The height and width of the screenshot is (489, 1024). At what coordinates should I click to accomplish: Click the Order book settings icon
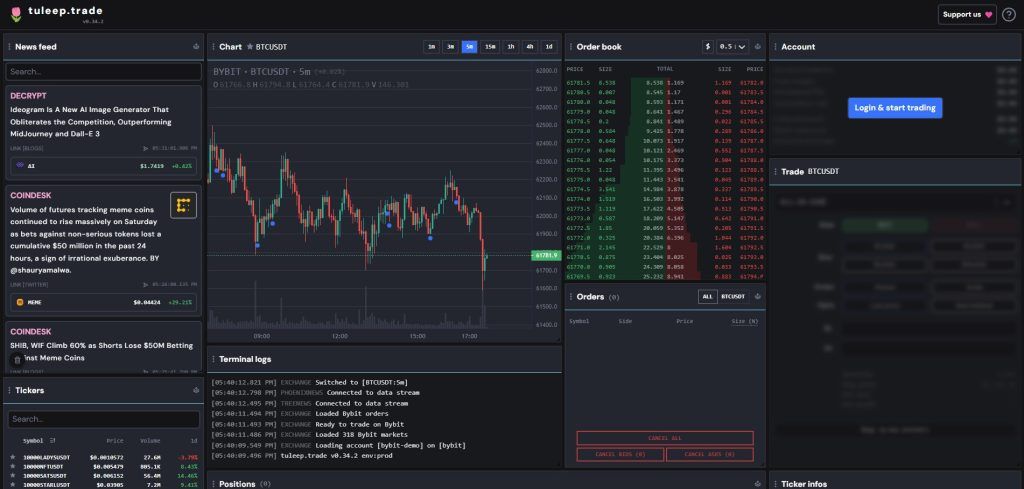[757, 47]
